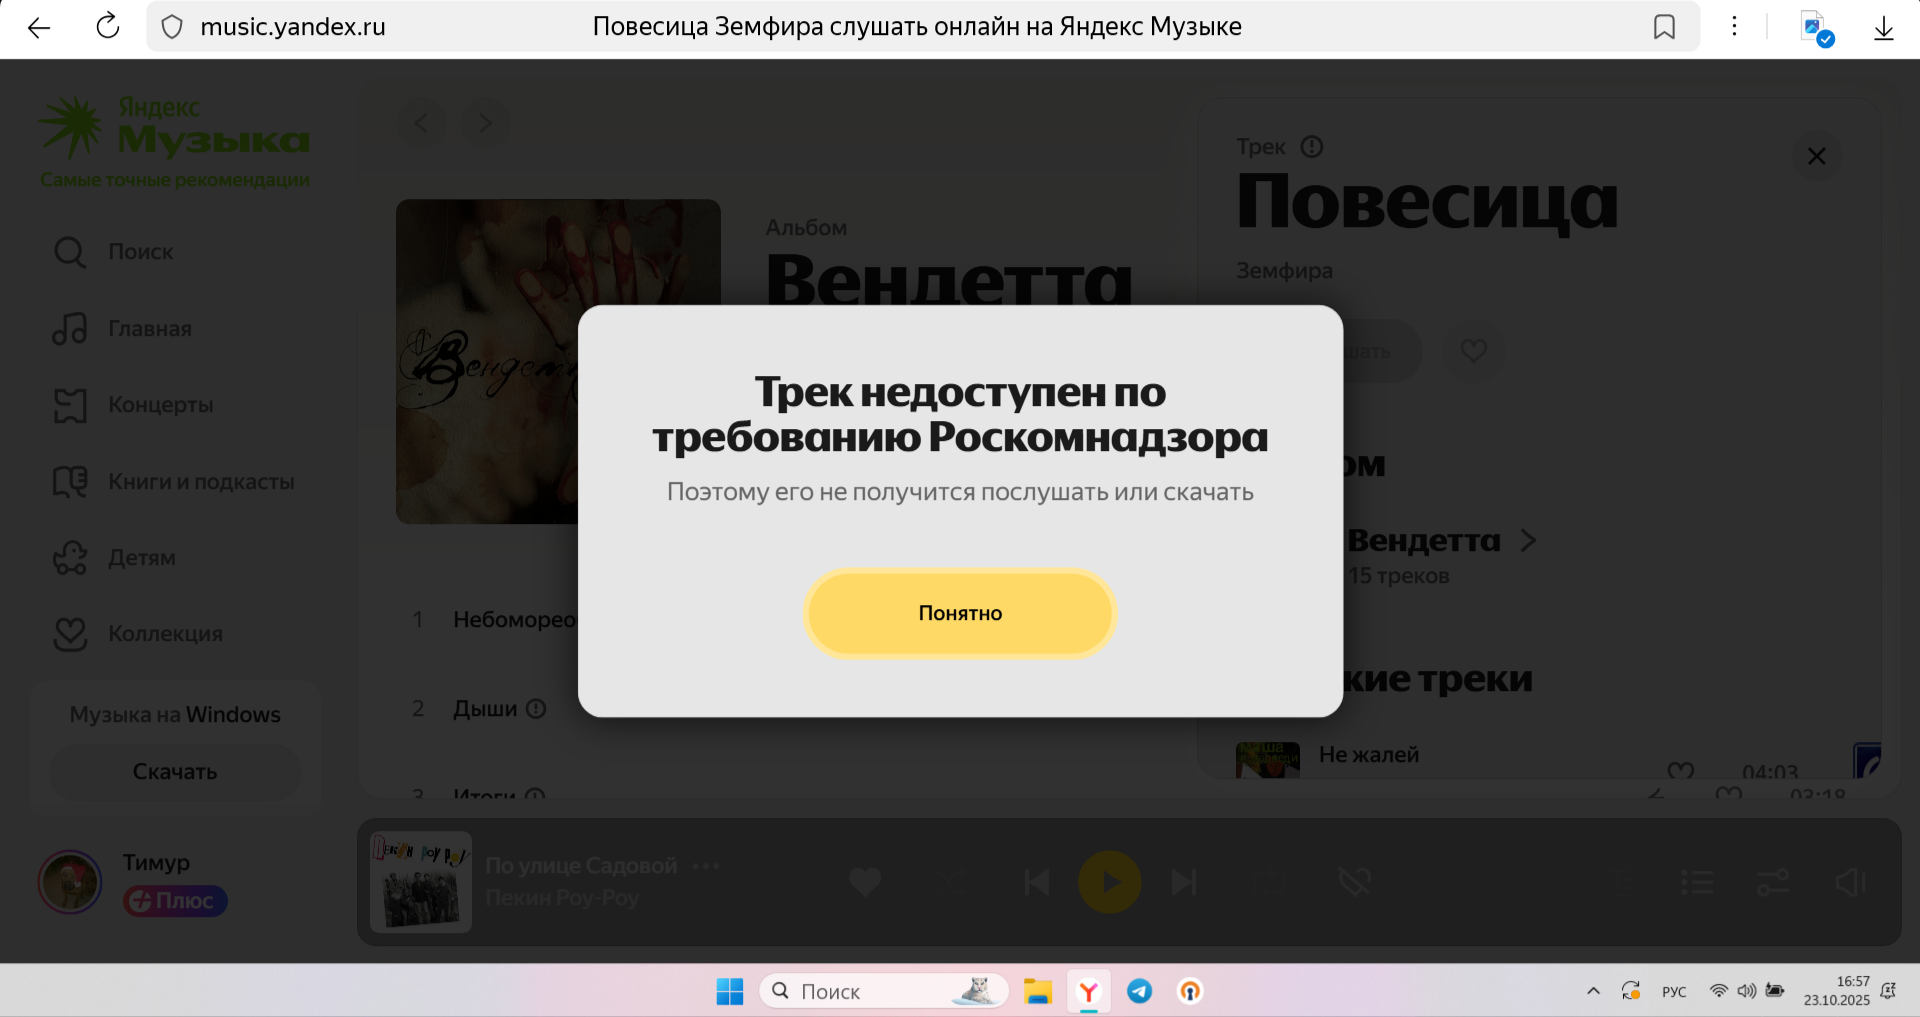
Task: Go to Главная in the sidebar
Action: click(122, 329)
